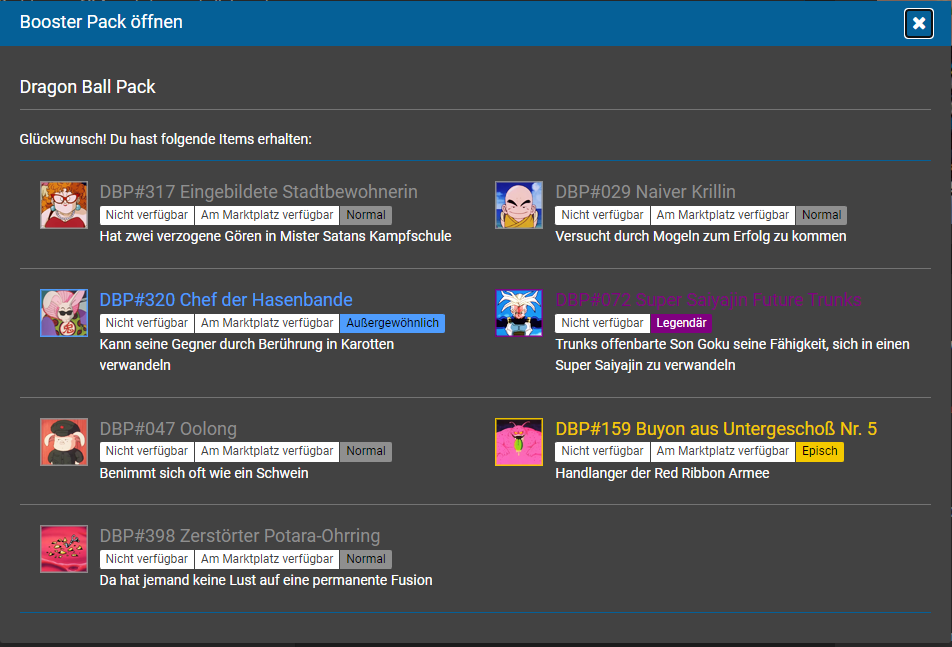Click the Super Saiyajin Future Trunks image

tap(519, 313)
